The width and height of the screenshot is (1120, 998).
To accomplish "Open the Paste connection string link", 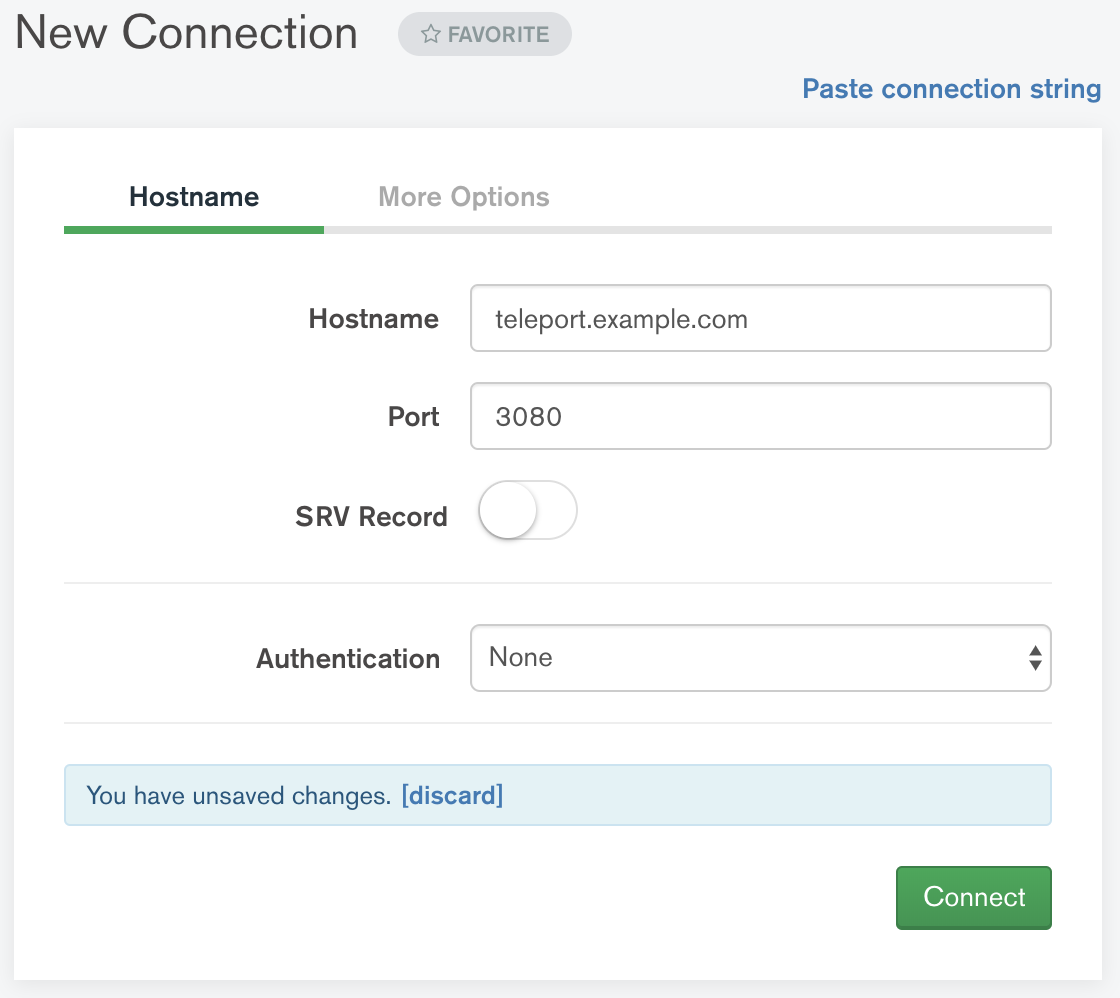I will (x=950, y=89).
